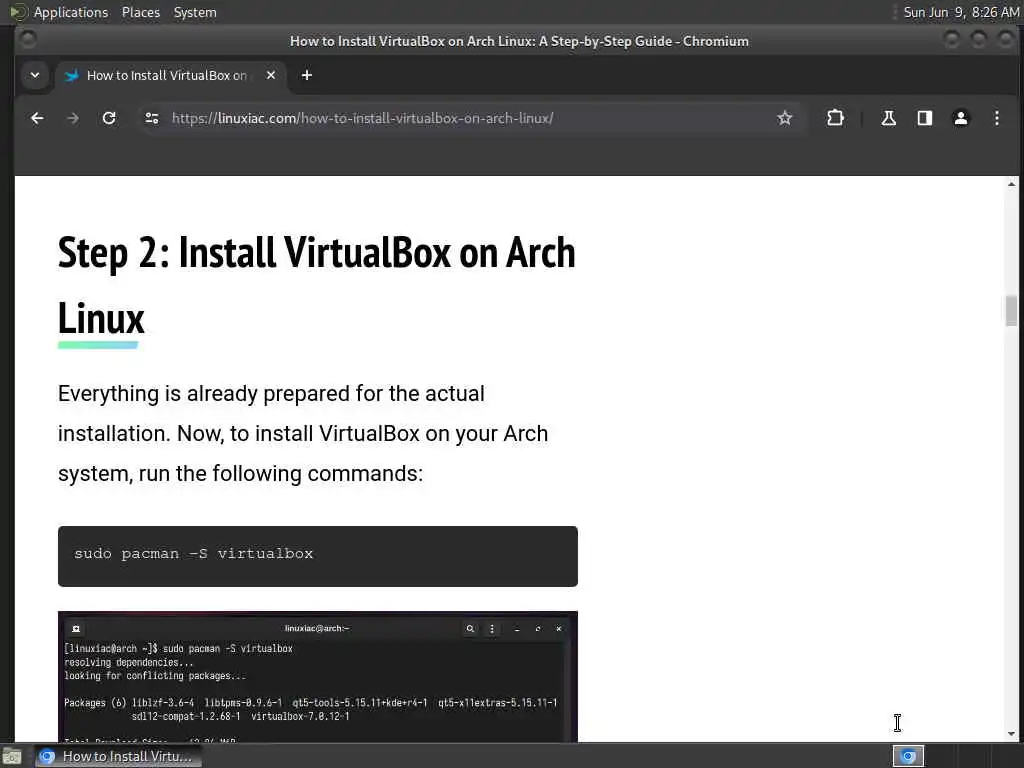Select the How to Install VirtualBox tab

[171, 75]
